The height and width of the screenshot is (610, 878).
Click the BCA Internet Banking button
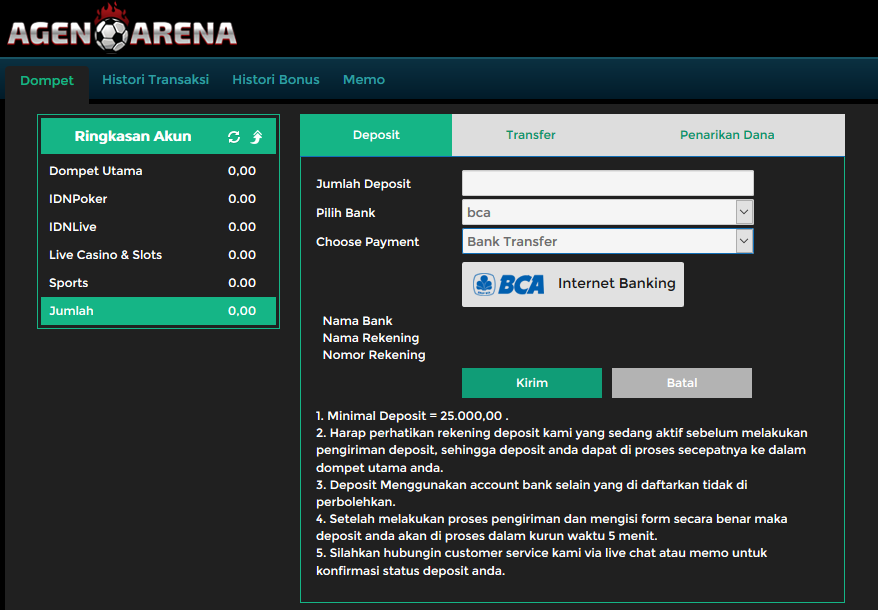pyautogui.click(x=573, y=284)
